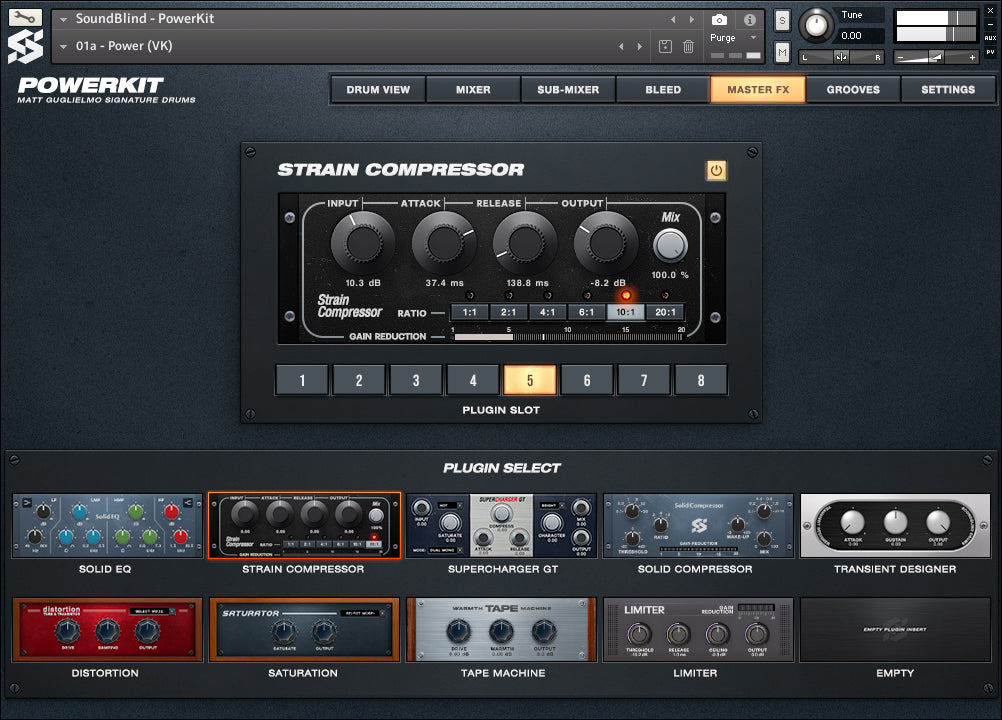This screenshot has height=720, width=1002.
Task: Click the SoundBlind S logo
Action: tap(26, 47)
